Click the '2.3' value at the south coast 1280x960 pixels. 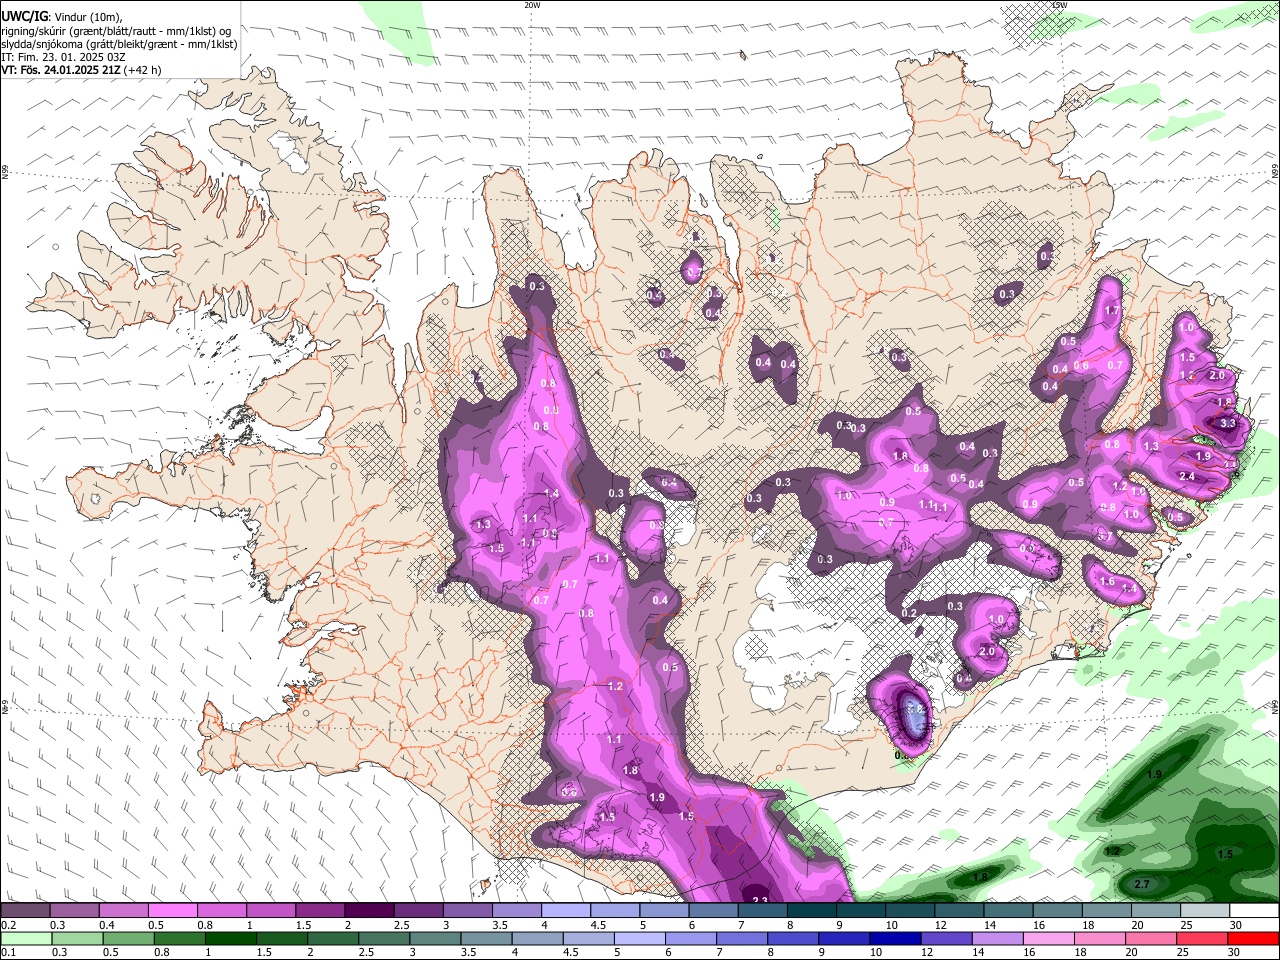[x=759, y=901]
